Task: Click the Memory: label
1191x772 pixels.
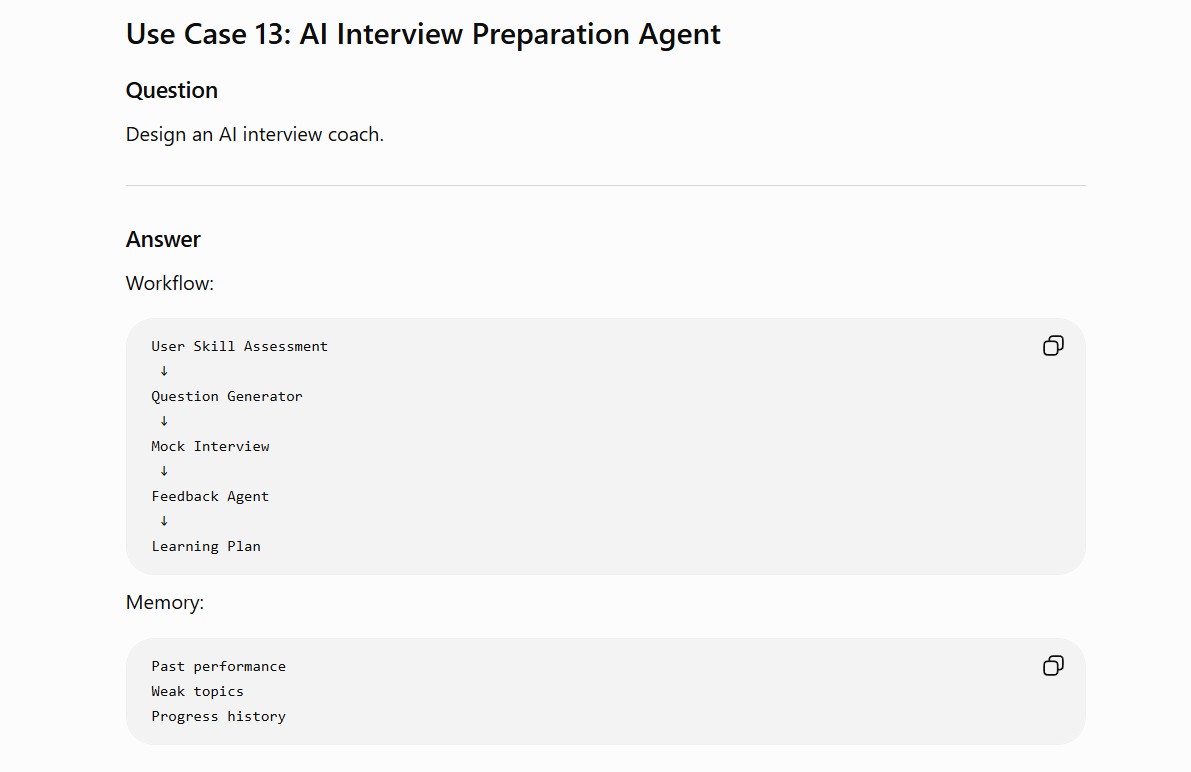Action: 165,603
